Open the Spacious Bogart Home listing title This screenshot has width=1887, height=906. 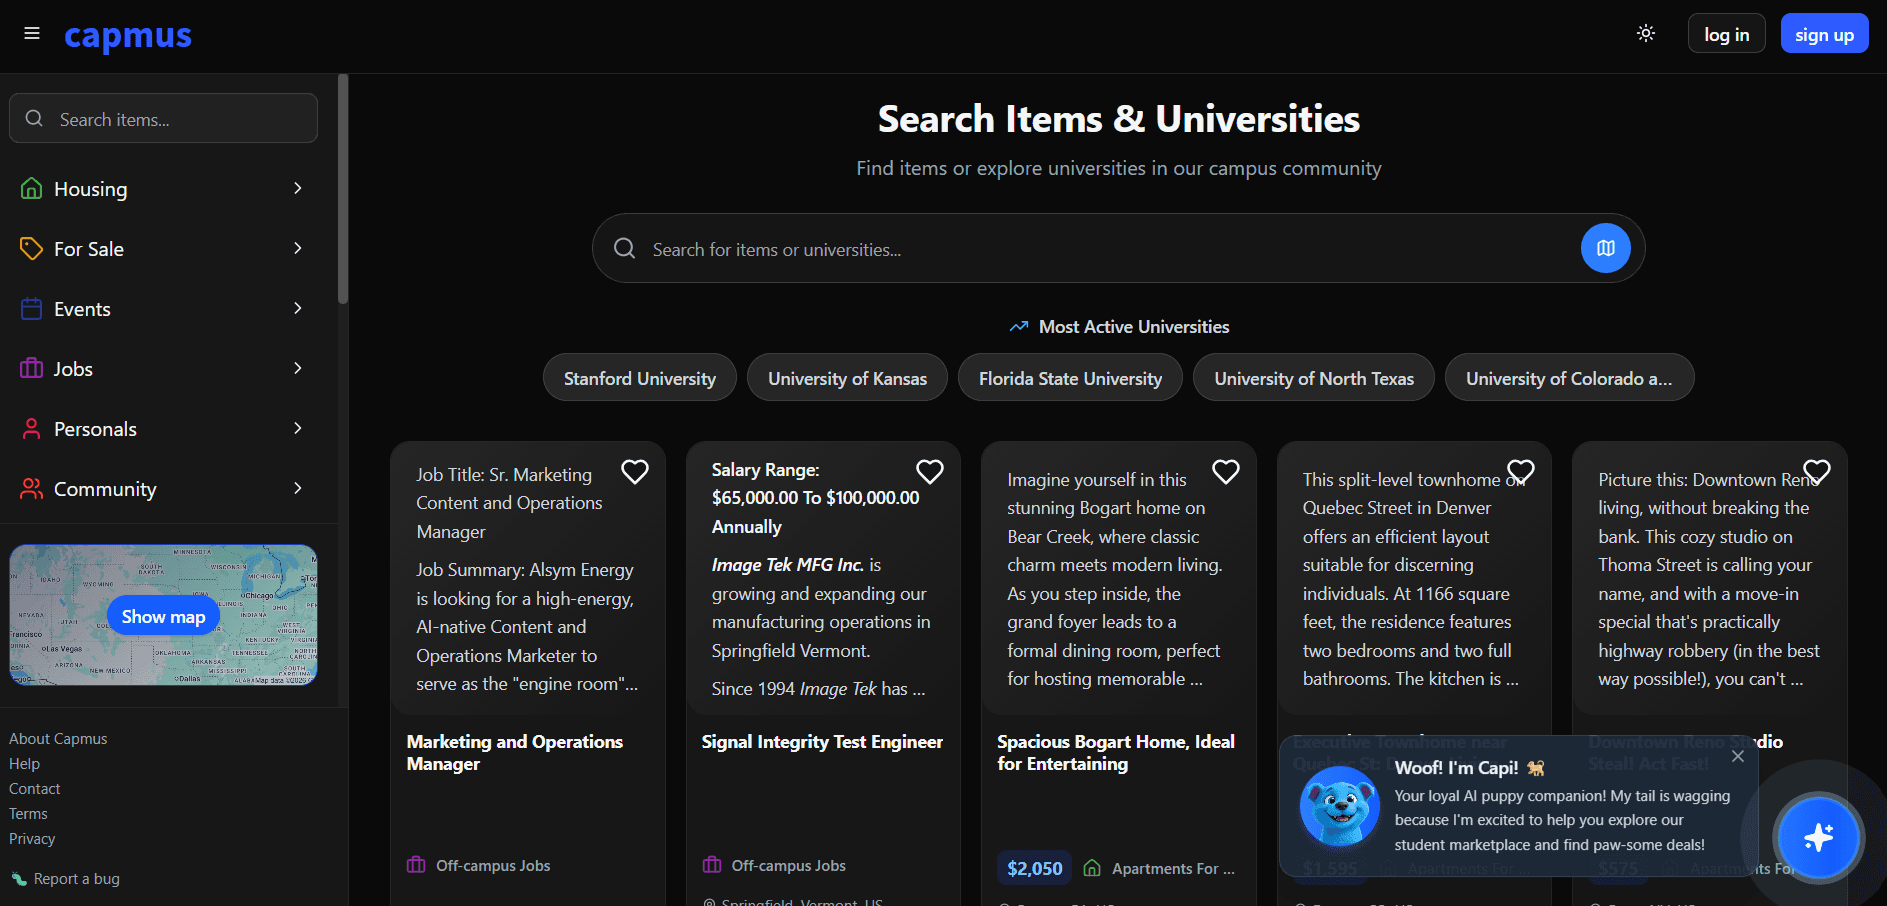click(1116, 752)
